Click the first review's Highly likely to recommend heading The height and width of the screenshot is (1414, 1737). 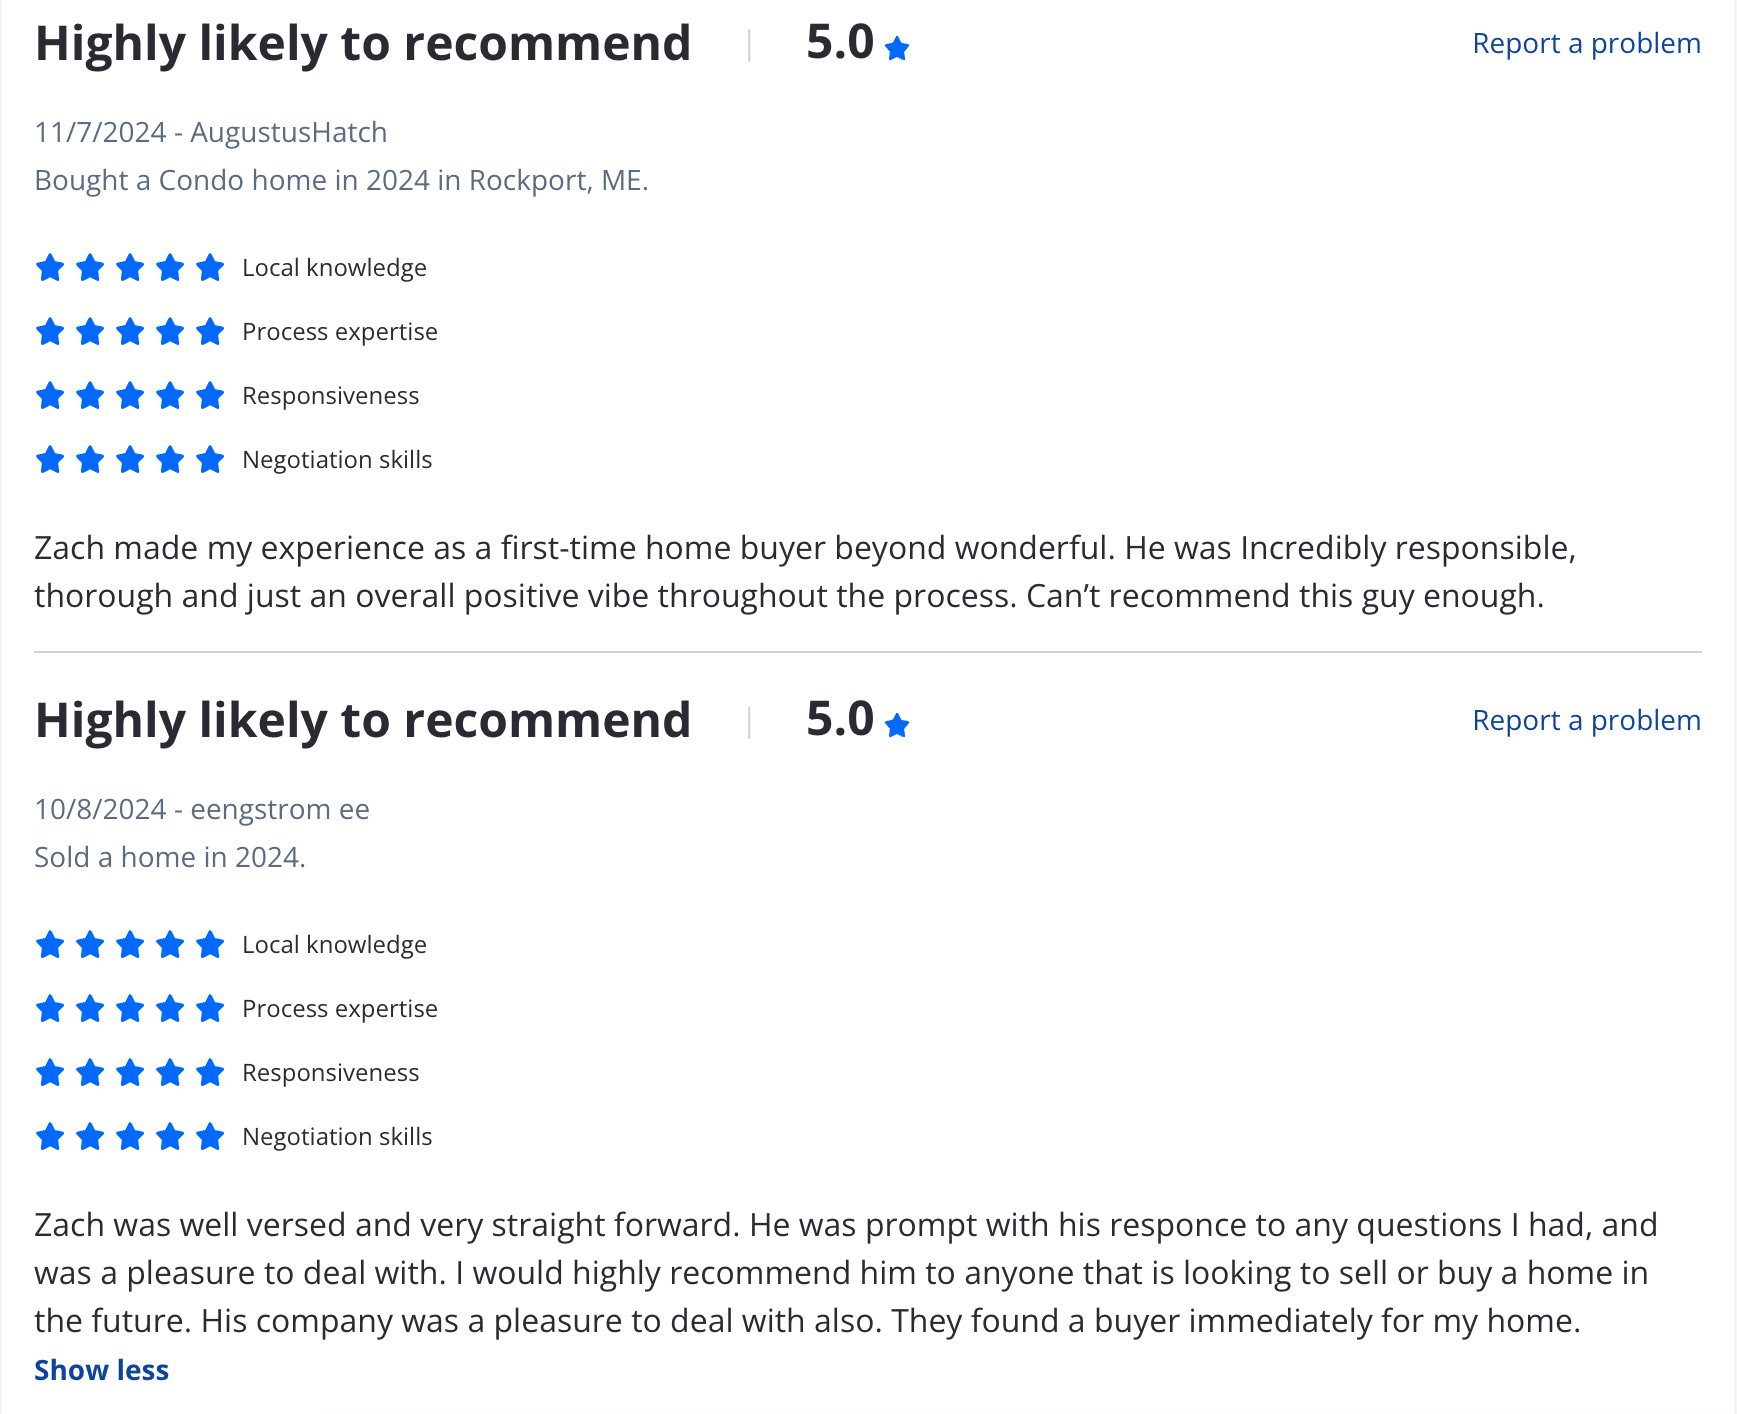[363, 44]
